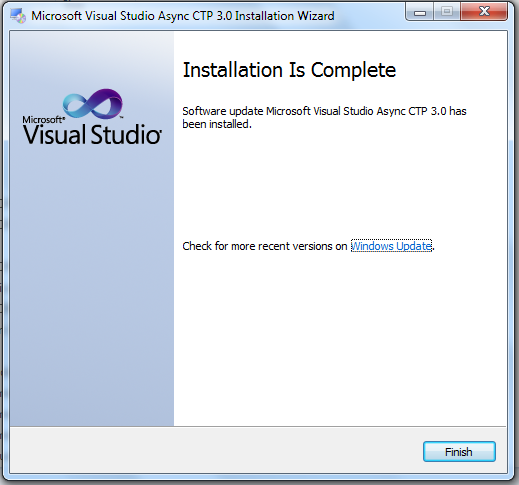Click the "Installation Is Complete" heading
Screen dimensions: 519x485
pos(289,70)
